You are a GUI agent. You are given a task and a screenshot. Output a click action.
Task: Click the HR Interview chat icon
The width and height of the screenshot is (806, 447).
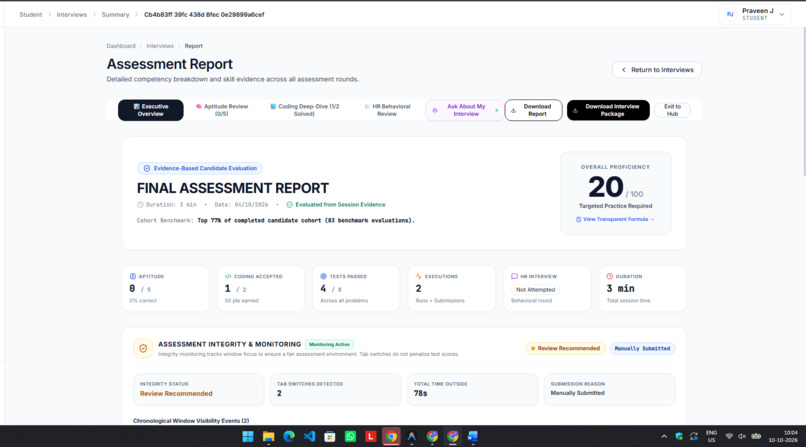point(514,276)
